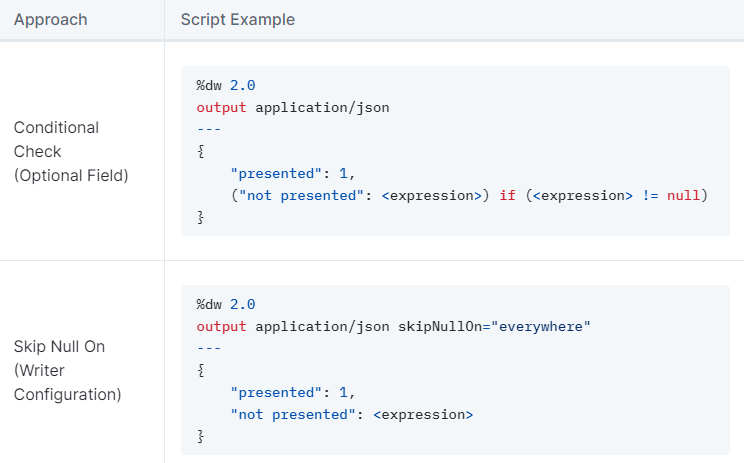
Task: Click "not presented" key in conditional script
Action: [298, 195]
